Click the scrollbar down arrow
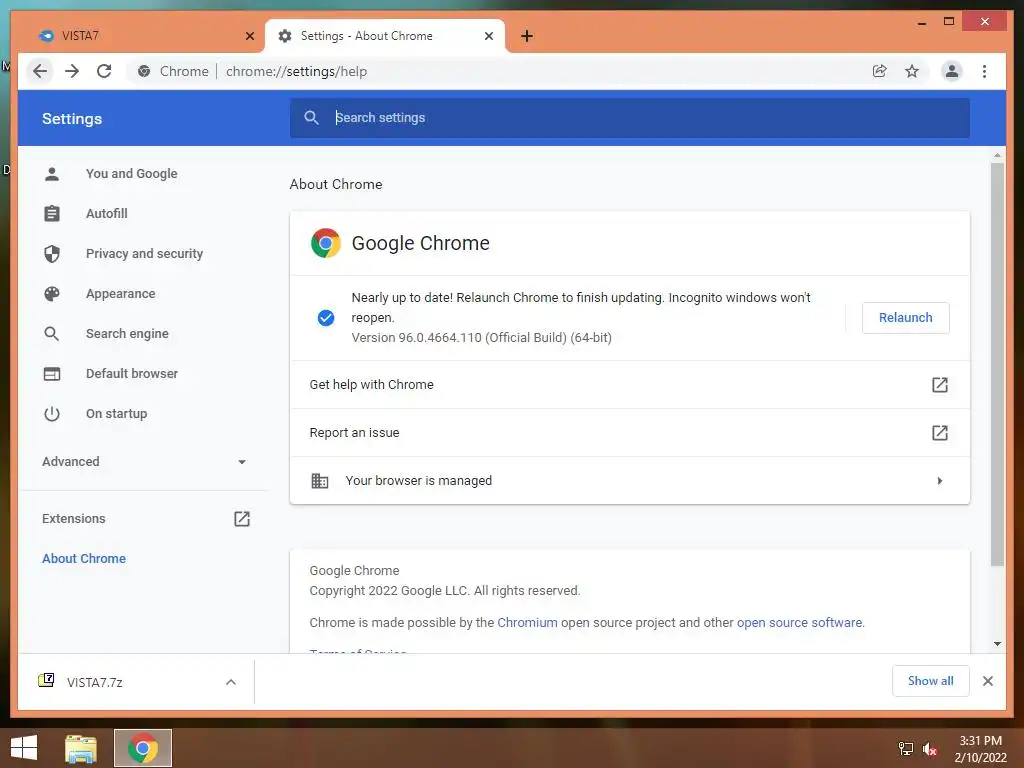This screenshot has height=768, width=1024. point(997,644)
